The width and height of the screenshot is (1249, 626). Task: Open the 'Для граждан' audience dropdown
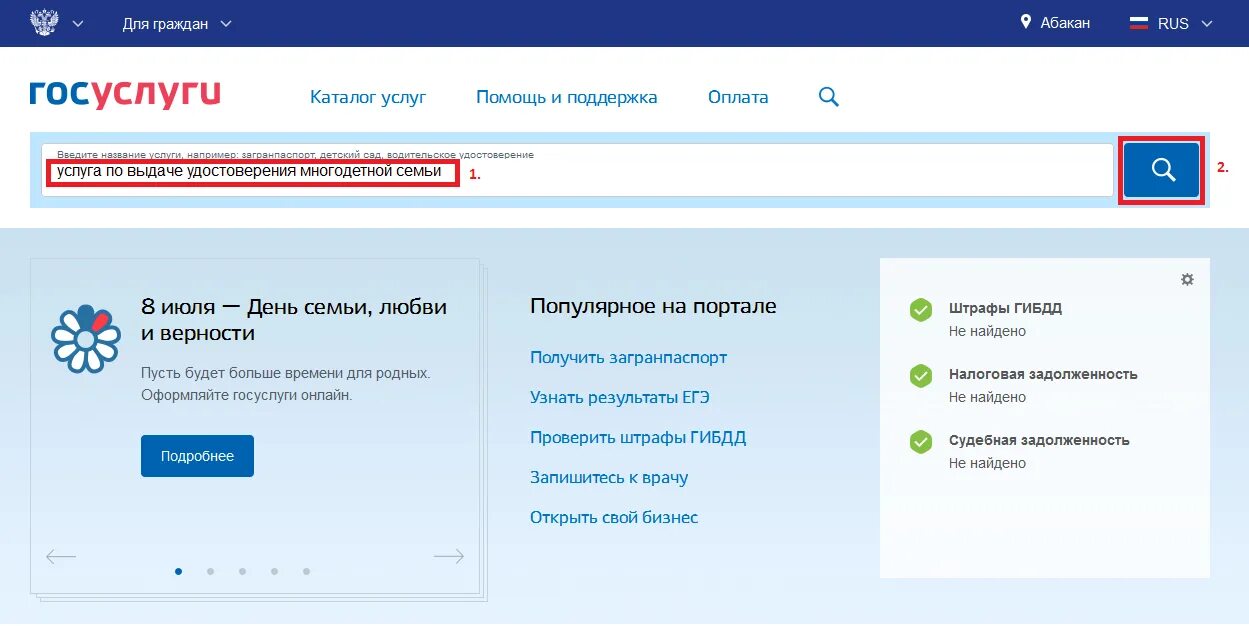point(177,23)
